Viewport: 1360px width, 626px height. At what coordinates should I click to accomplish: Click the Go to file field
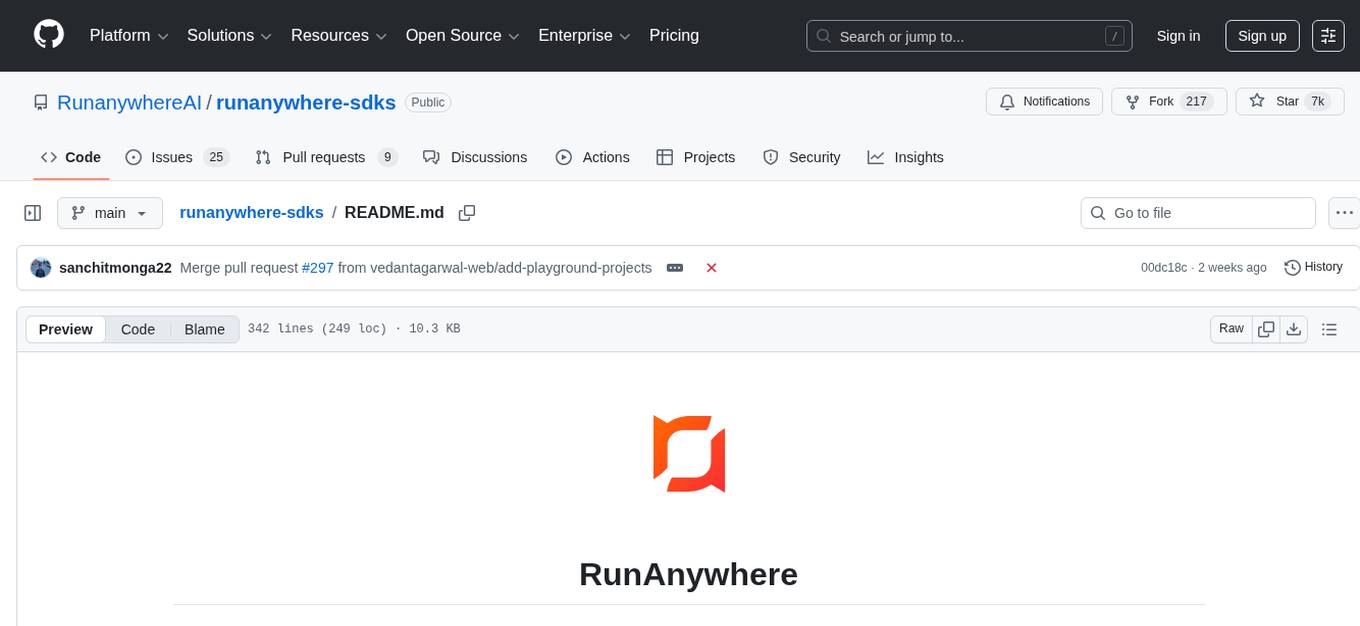coord(1197,212)
